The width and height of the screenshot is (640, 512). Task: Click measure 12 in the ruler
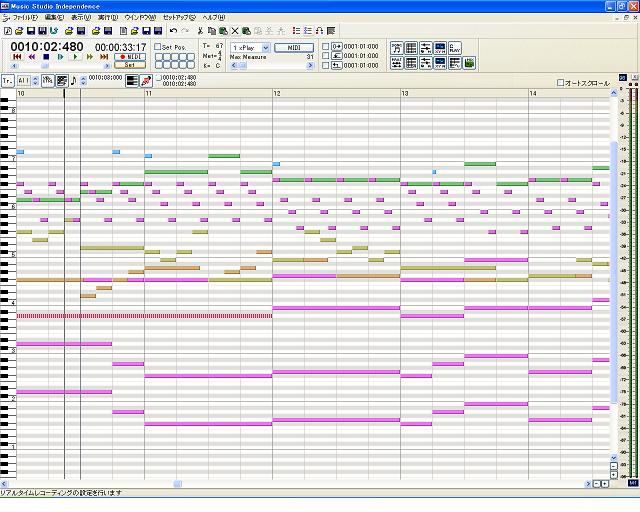(x=277, y=93)
